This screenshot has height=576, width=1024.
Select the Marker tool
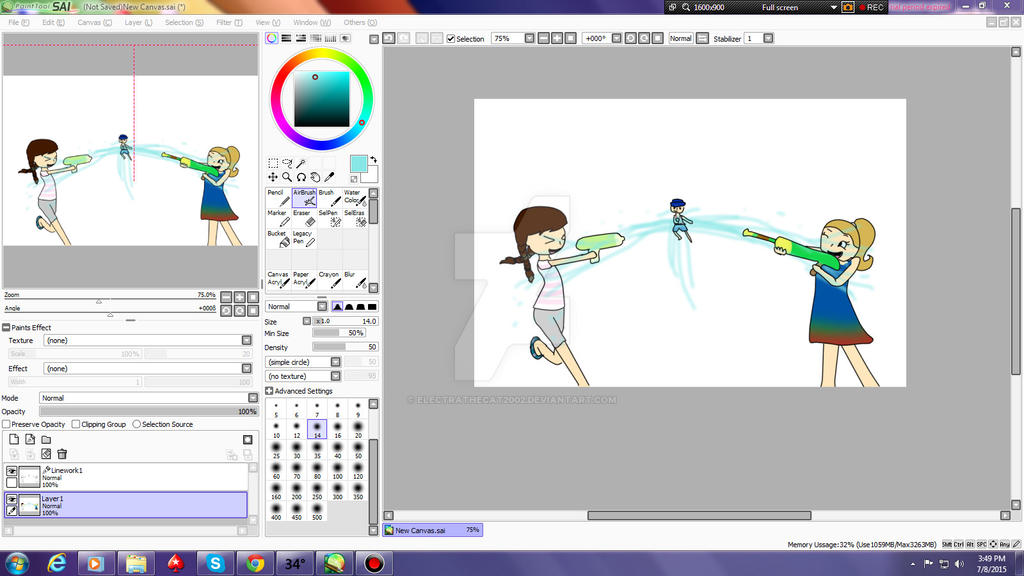278,217
